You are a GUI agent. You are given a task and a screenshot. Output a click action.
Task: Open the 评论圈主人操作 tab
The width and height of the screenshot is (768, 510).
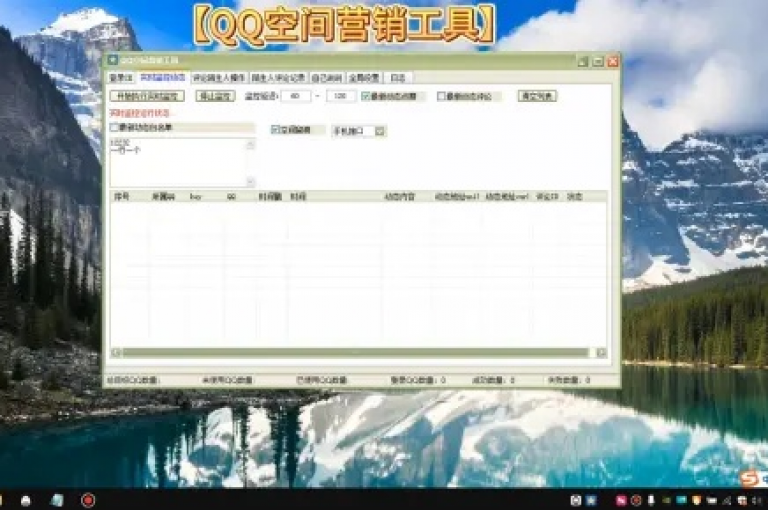point(218,78)
